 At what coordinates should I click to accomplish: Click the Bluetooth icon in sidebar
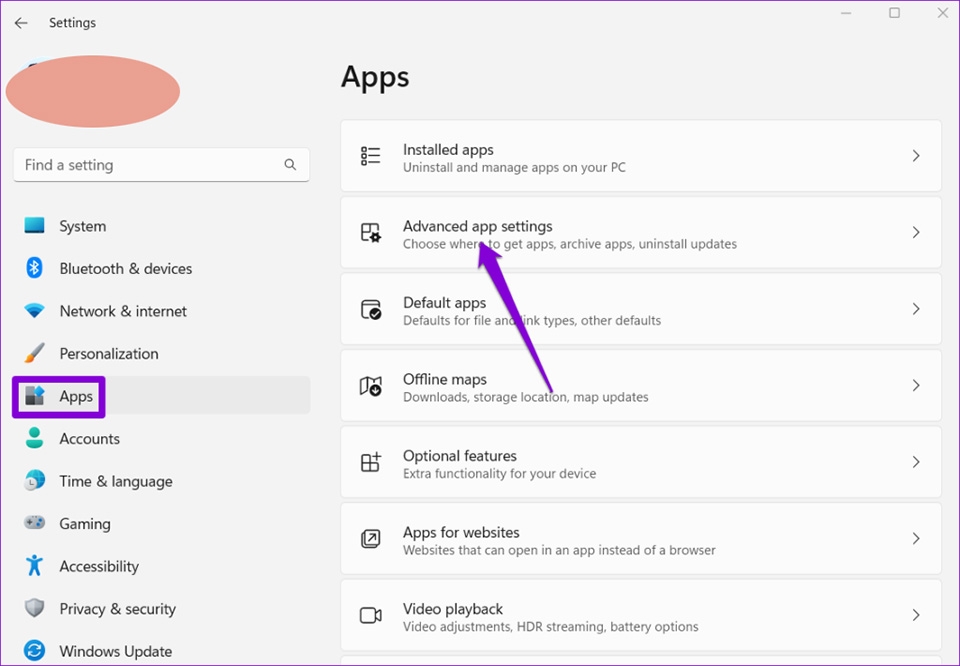coord(34,268)
